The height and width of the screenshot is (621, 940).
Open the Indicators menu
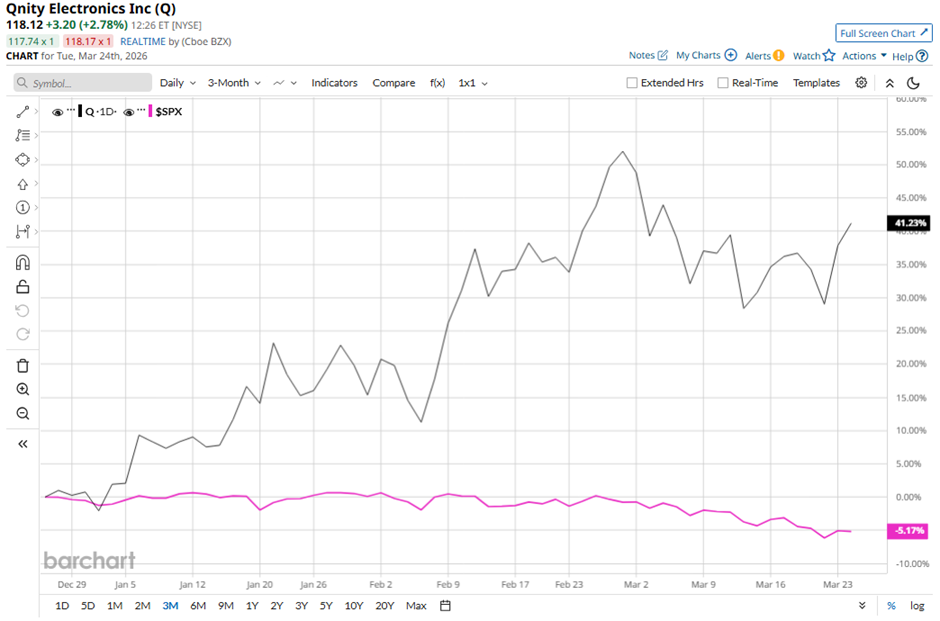click(334, 83)
